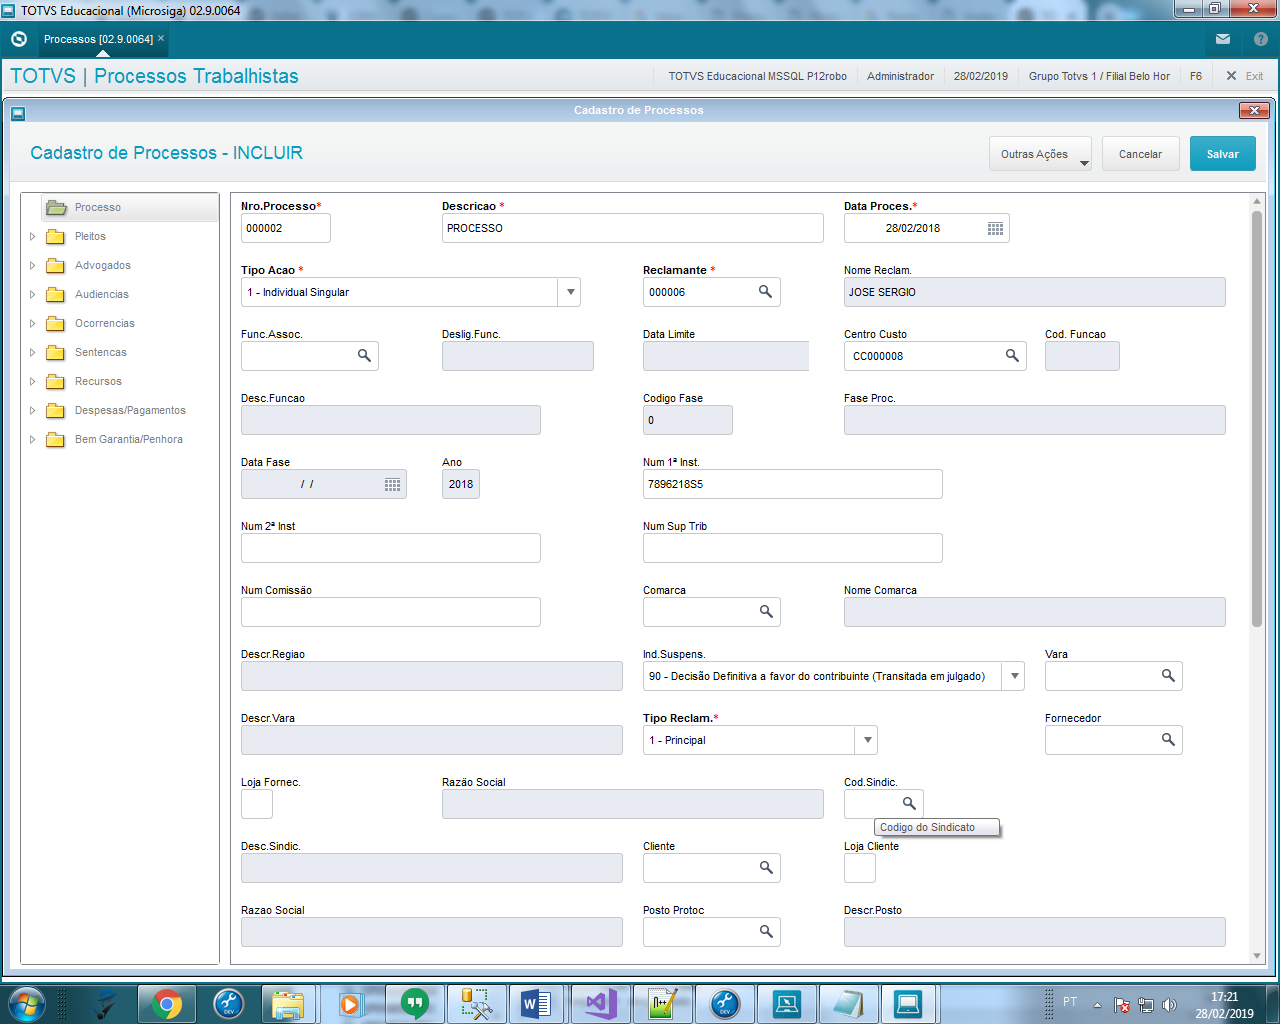This screenshot has height=1024, width=1280.
Task: Click the Func.Assoc. search magnifier
Action: point(364,356)
